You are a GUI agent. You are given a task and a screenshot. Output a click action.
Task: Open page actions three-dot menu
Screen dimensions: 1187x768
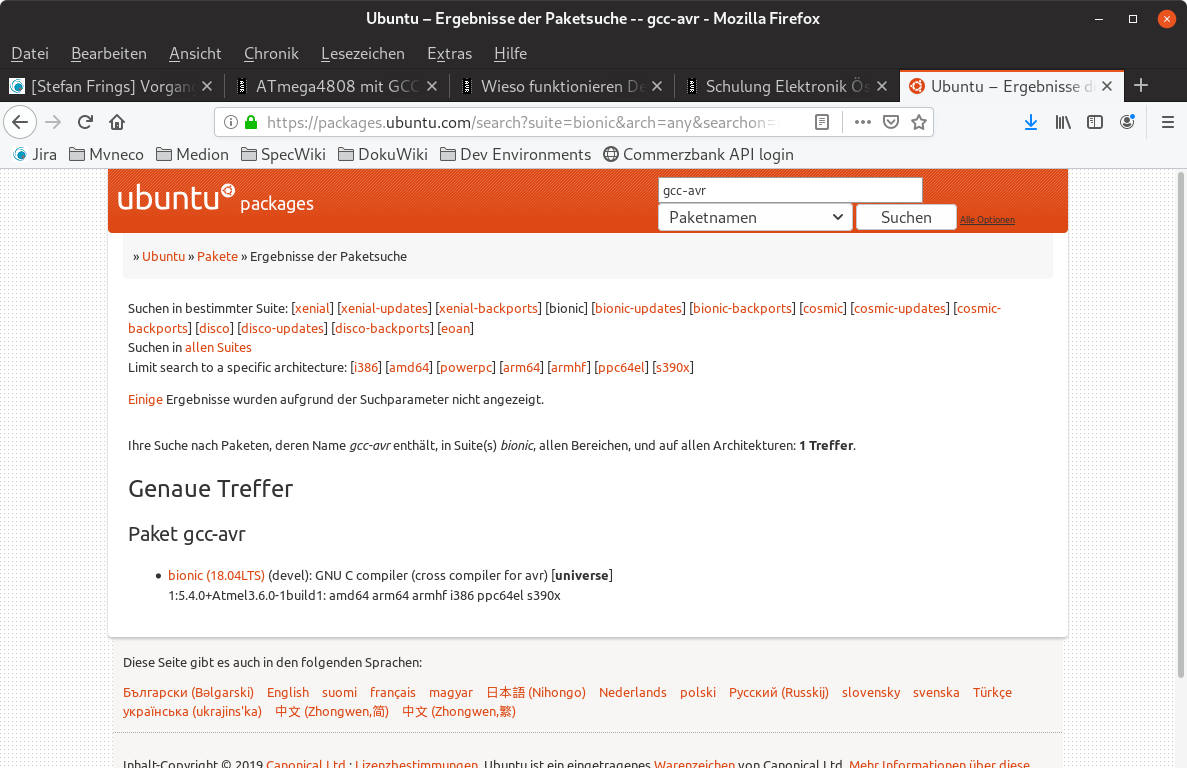pos(862,122)
